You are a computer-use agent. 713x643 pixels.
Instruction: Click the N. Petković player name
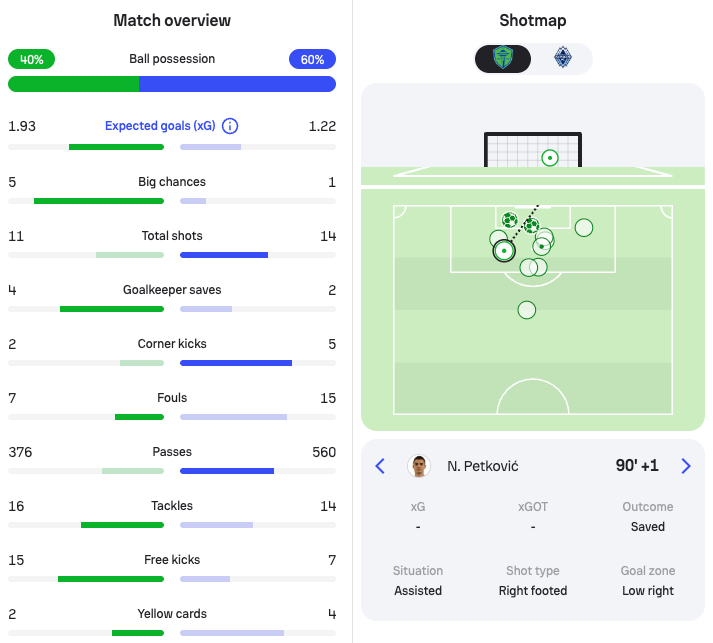[x=482, y=466]
